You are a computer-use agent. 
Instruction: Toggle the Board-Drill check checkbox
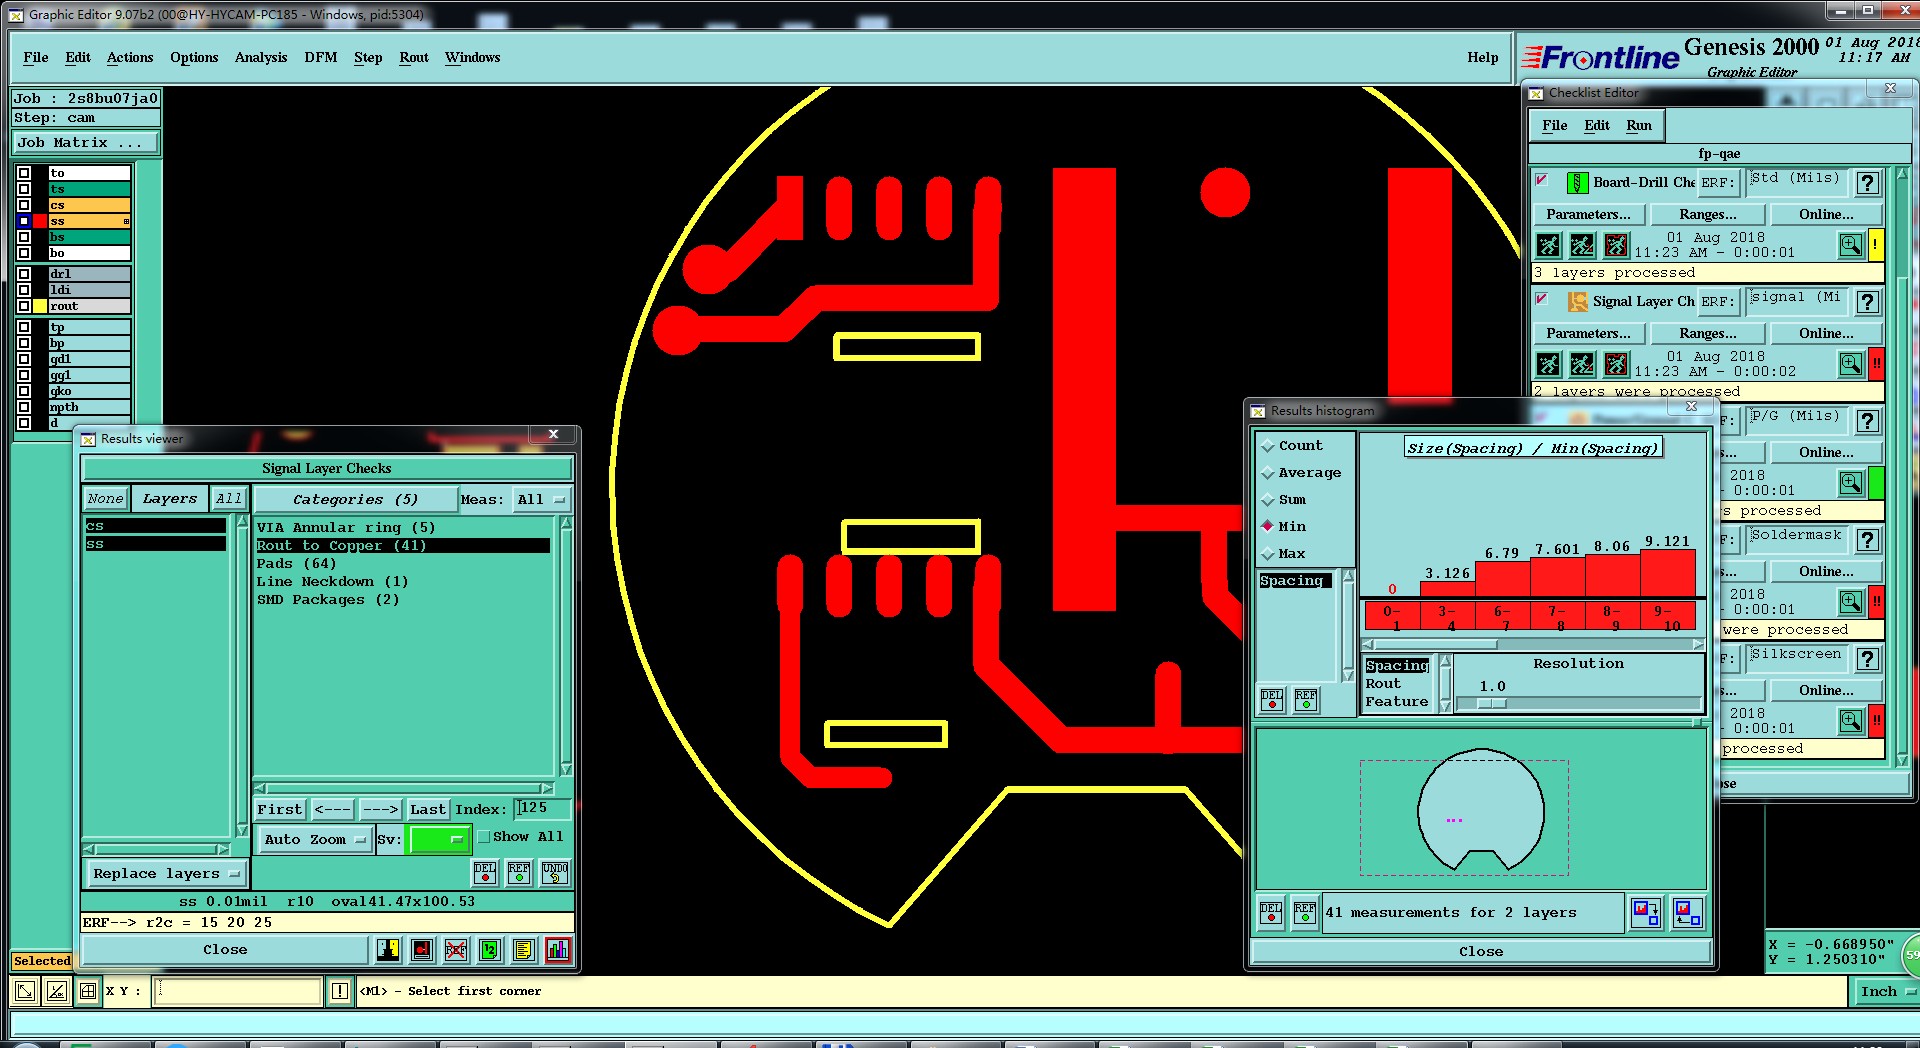[x=1541, y=180]
